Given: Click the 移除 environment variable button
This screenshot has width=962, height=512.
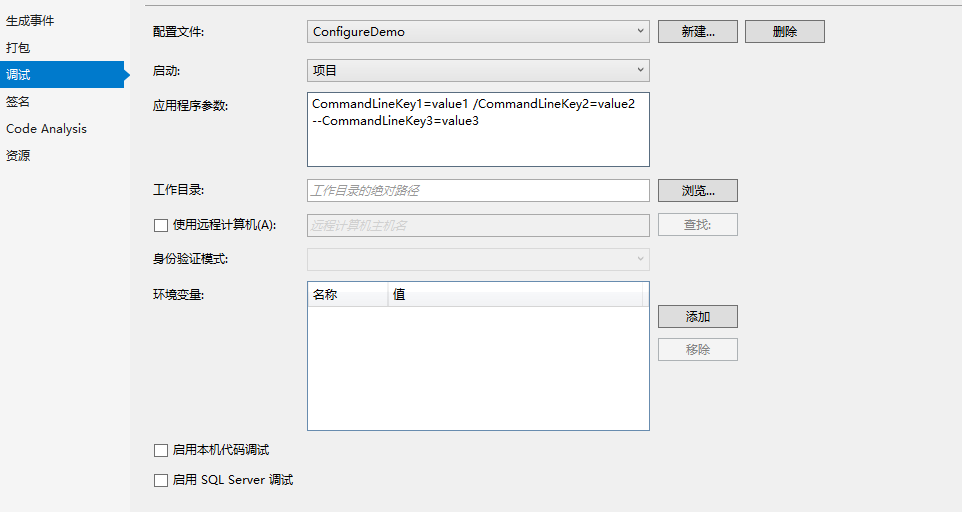Looking at the screenshot, I should tap(698, 350).
